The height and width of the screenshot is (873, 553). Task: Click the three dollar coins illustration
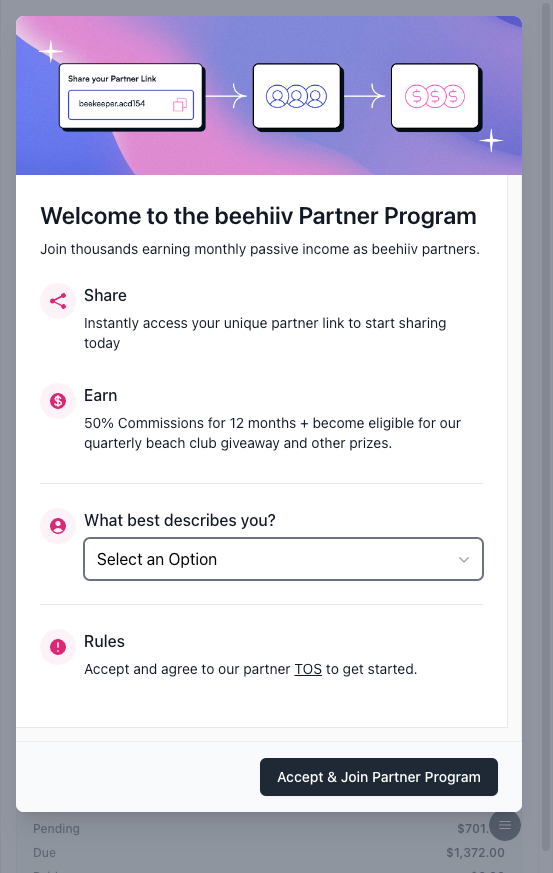point(434,96)
